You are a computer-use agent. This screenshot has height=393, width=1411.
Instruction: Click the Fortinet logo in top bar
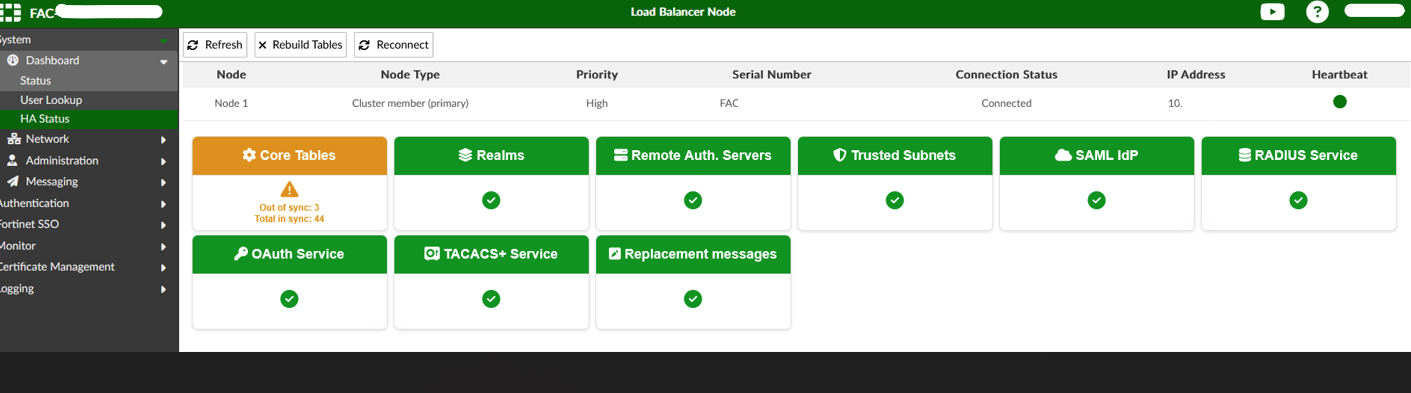(11, 13)
